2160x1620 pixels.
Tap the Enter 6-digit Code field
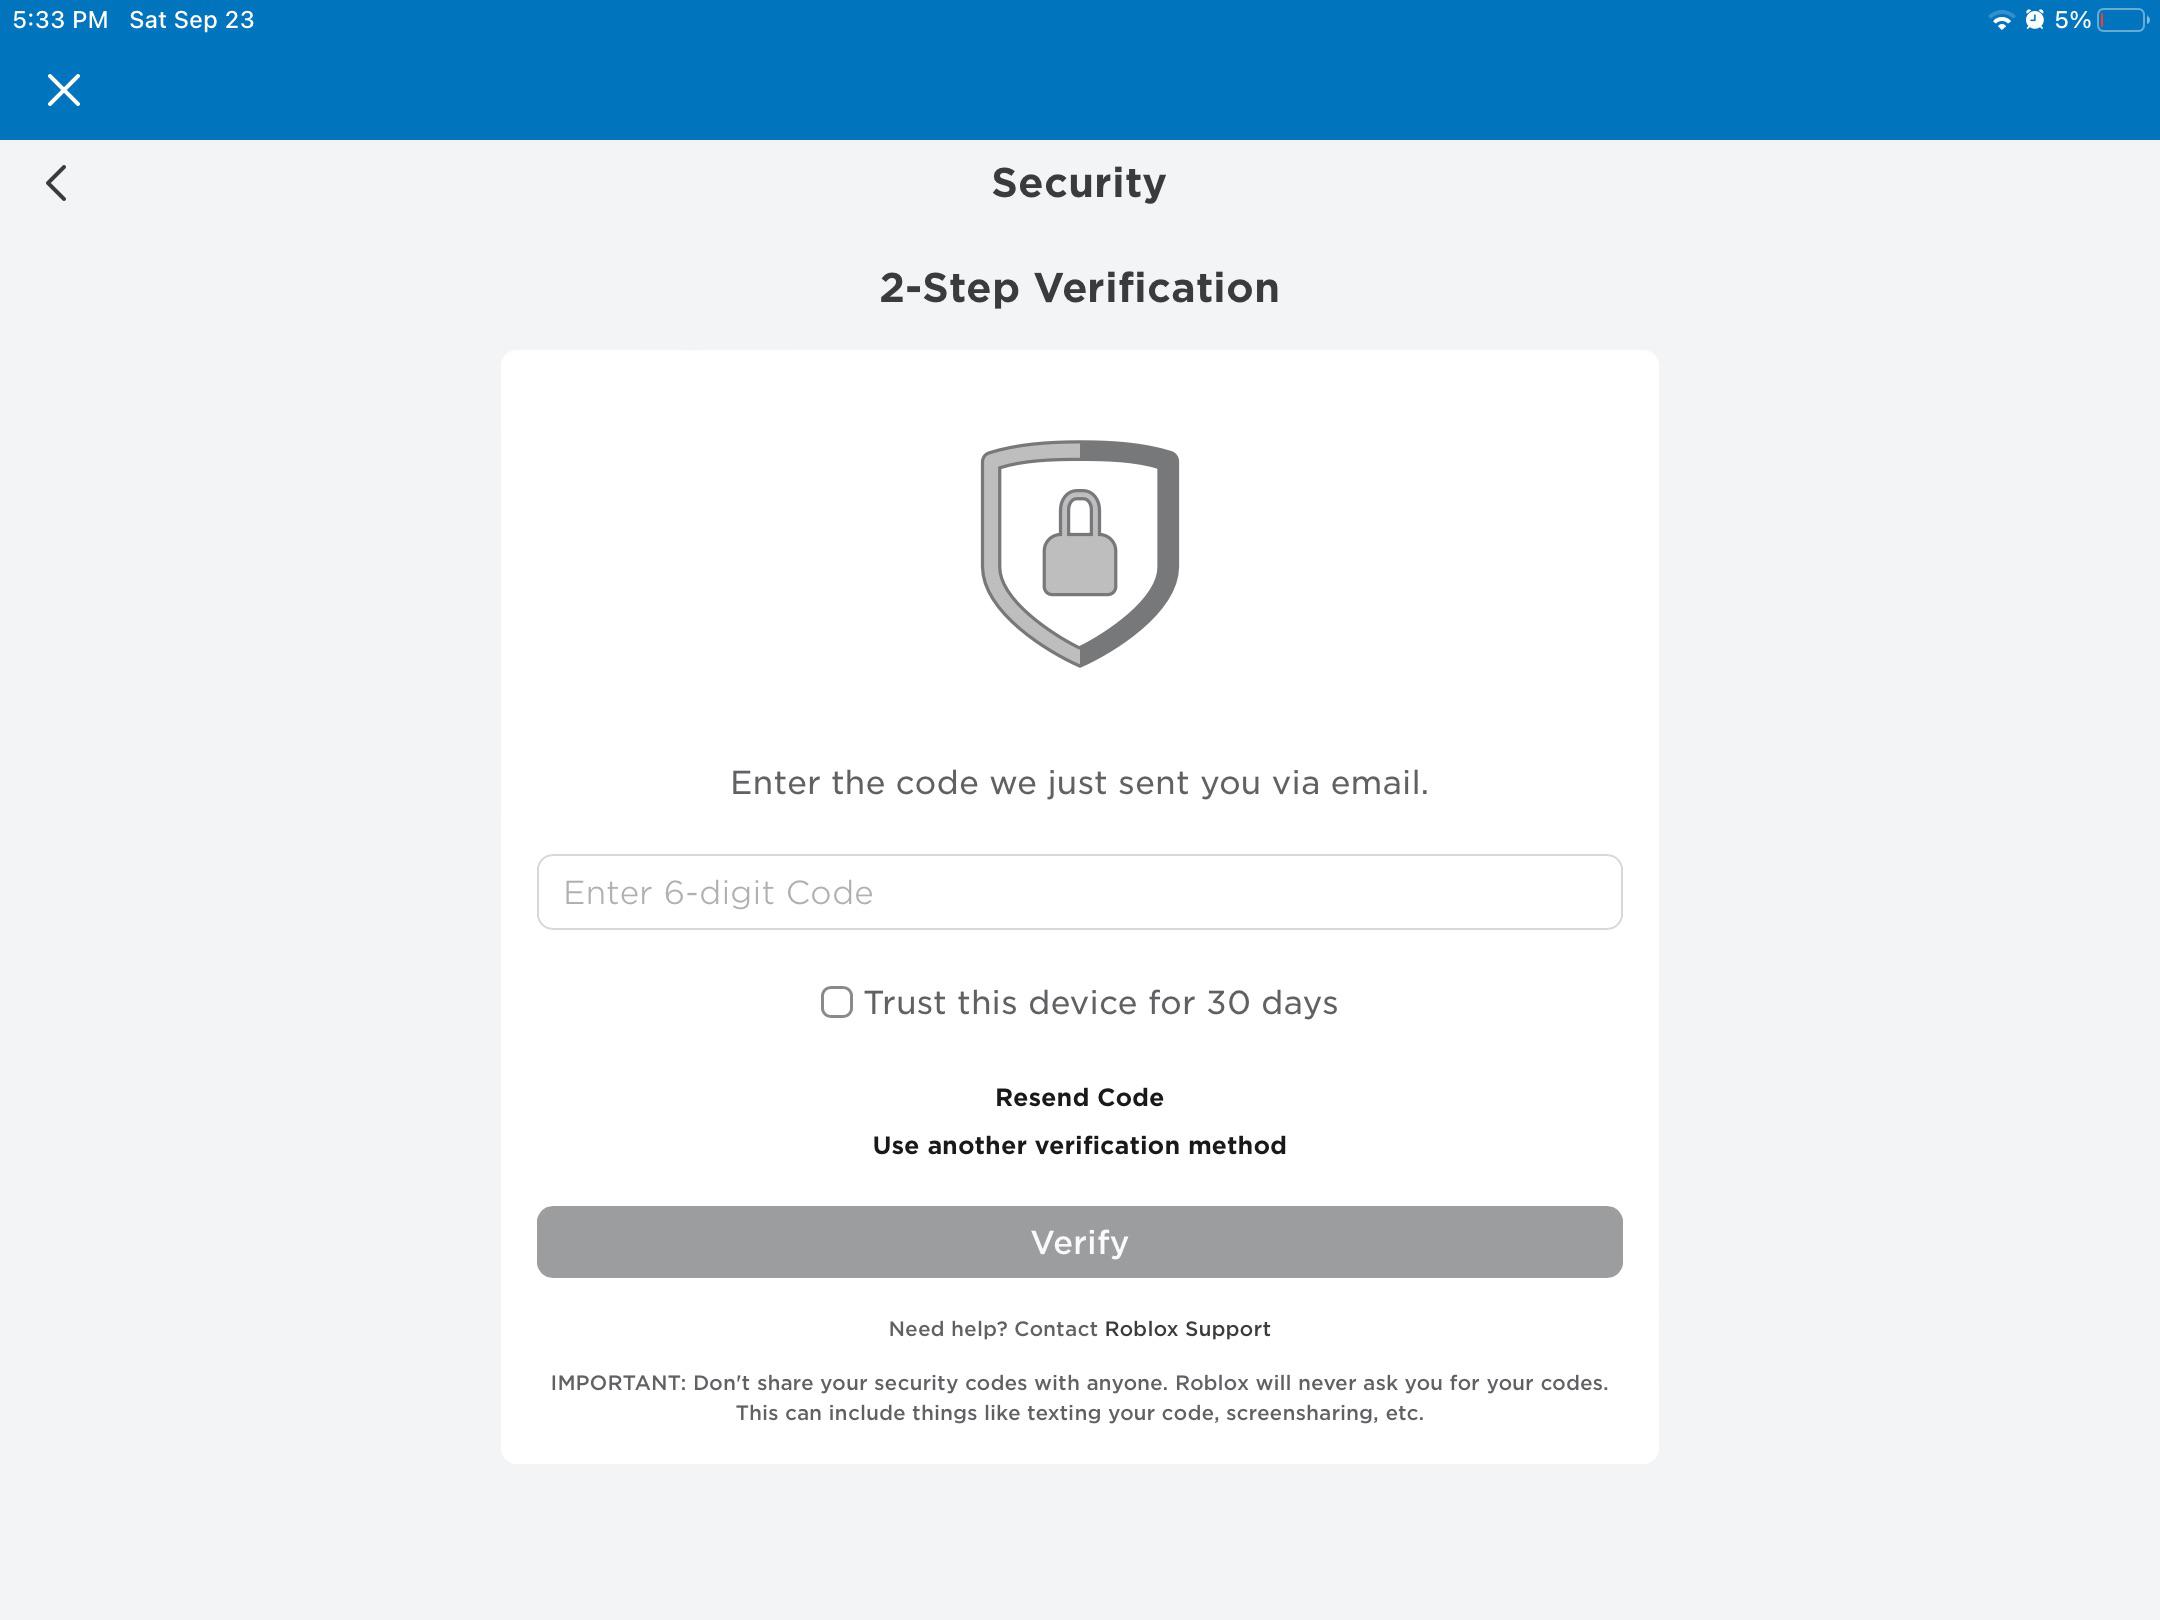coord(1079,892)
